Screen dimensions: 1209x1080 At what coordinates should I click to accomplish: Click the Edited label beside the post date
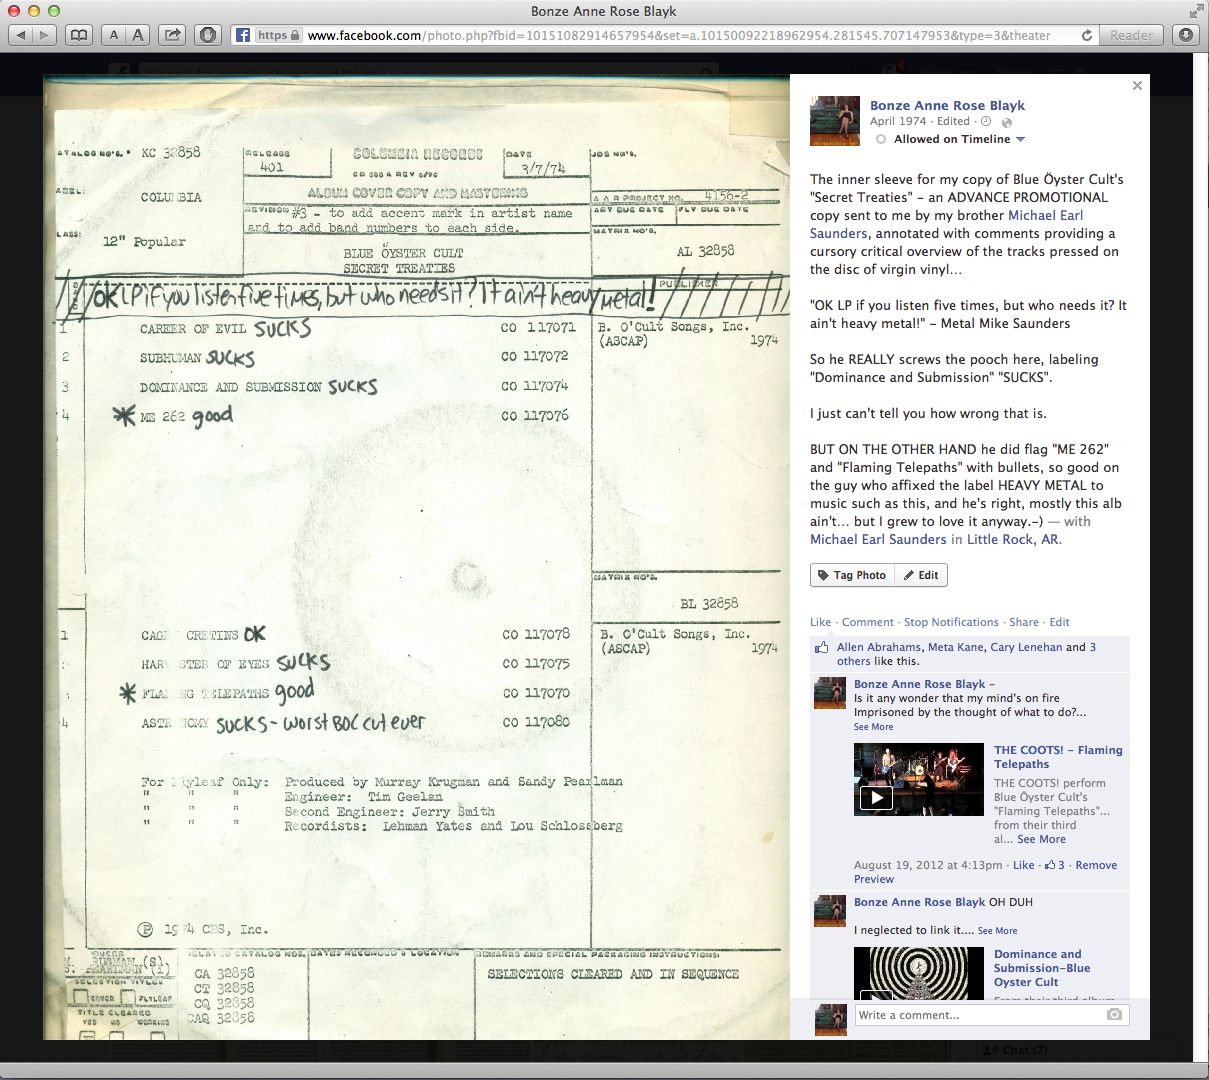tap(953, 121)
